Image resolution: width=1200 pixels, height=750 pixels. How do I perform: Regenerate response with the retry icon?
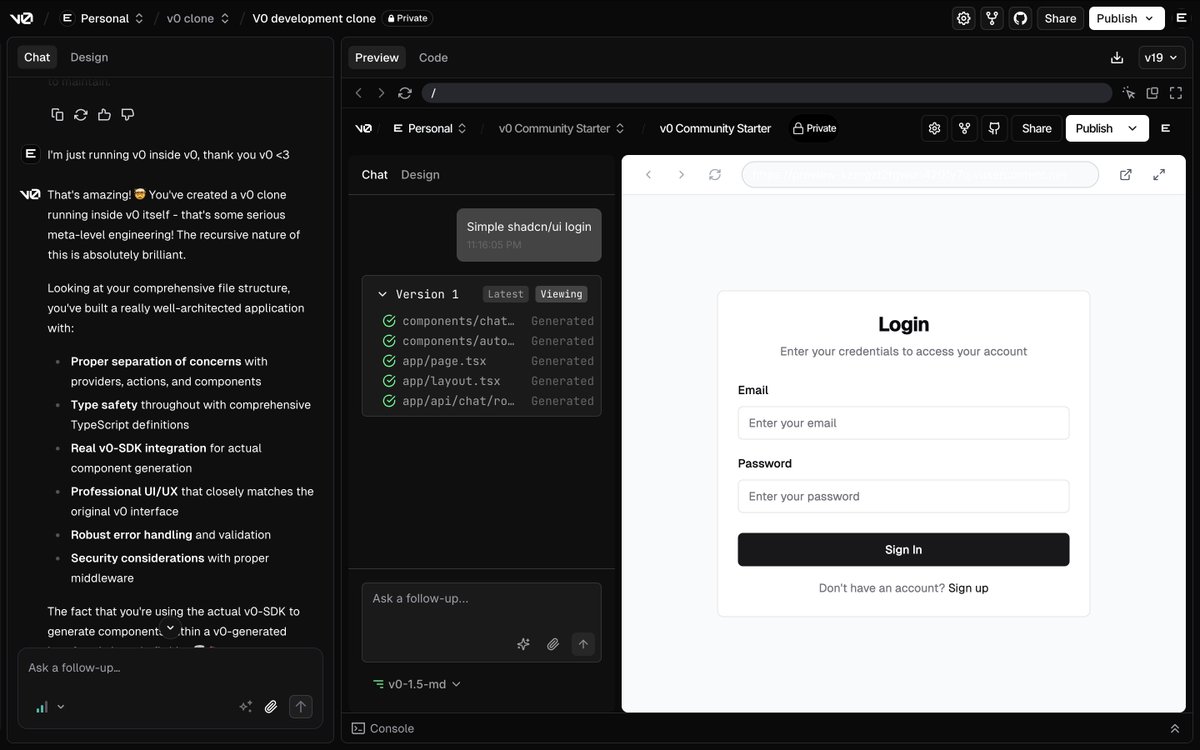(81, 115)
